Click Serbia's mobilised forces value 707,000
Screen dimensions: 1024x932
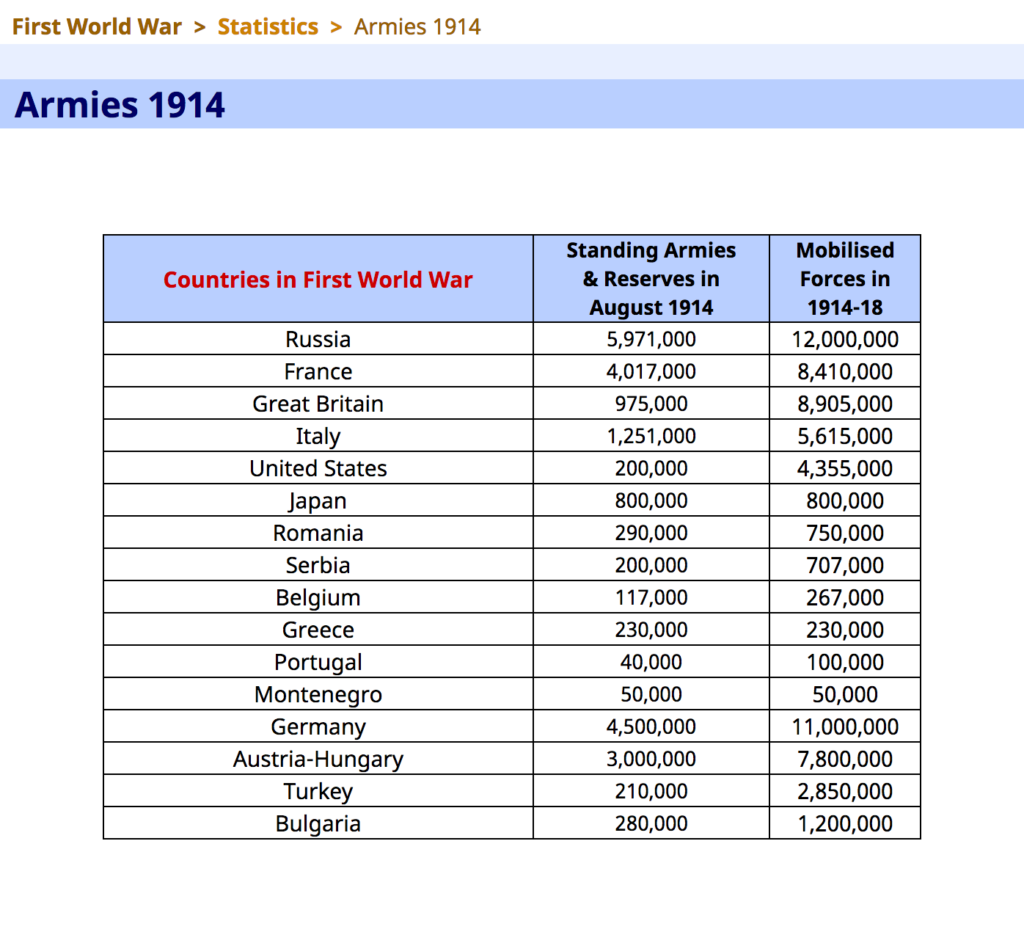click(x=845, y=565)
